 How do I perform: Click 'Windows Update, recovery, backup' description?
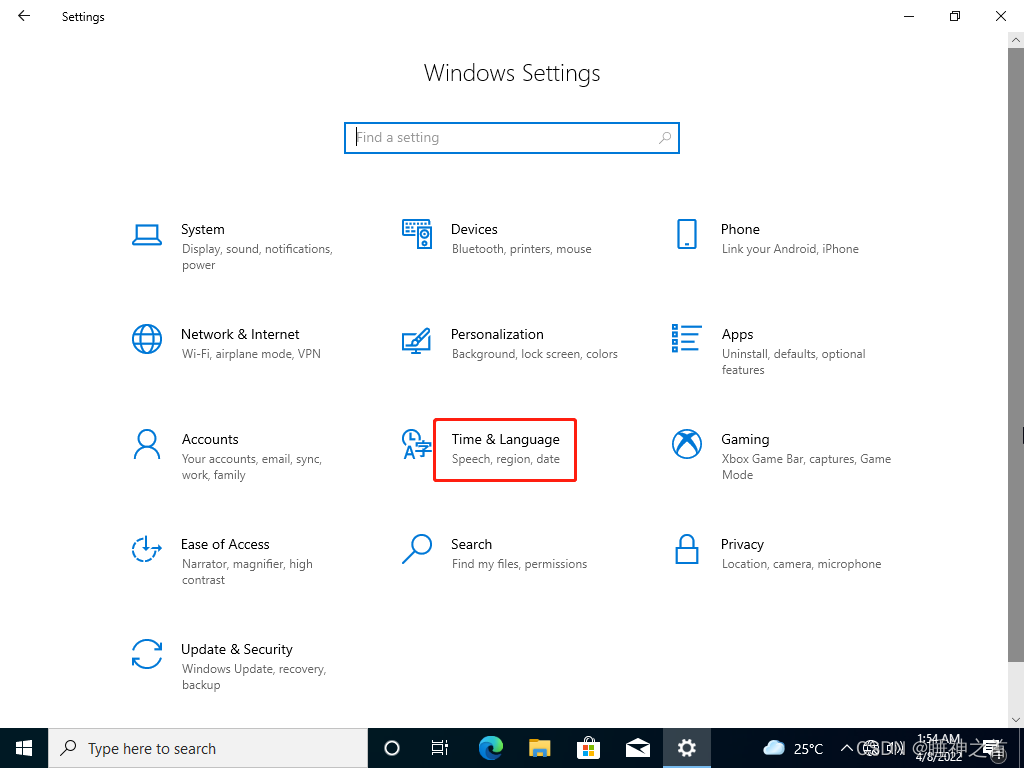click(253, 677)
